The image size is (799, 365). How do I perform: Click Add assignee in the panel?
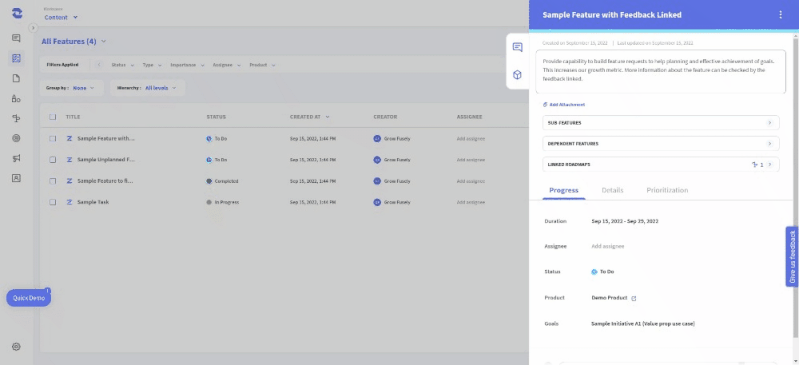pos(607,246)
